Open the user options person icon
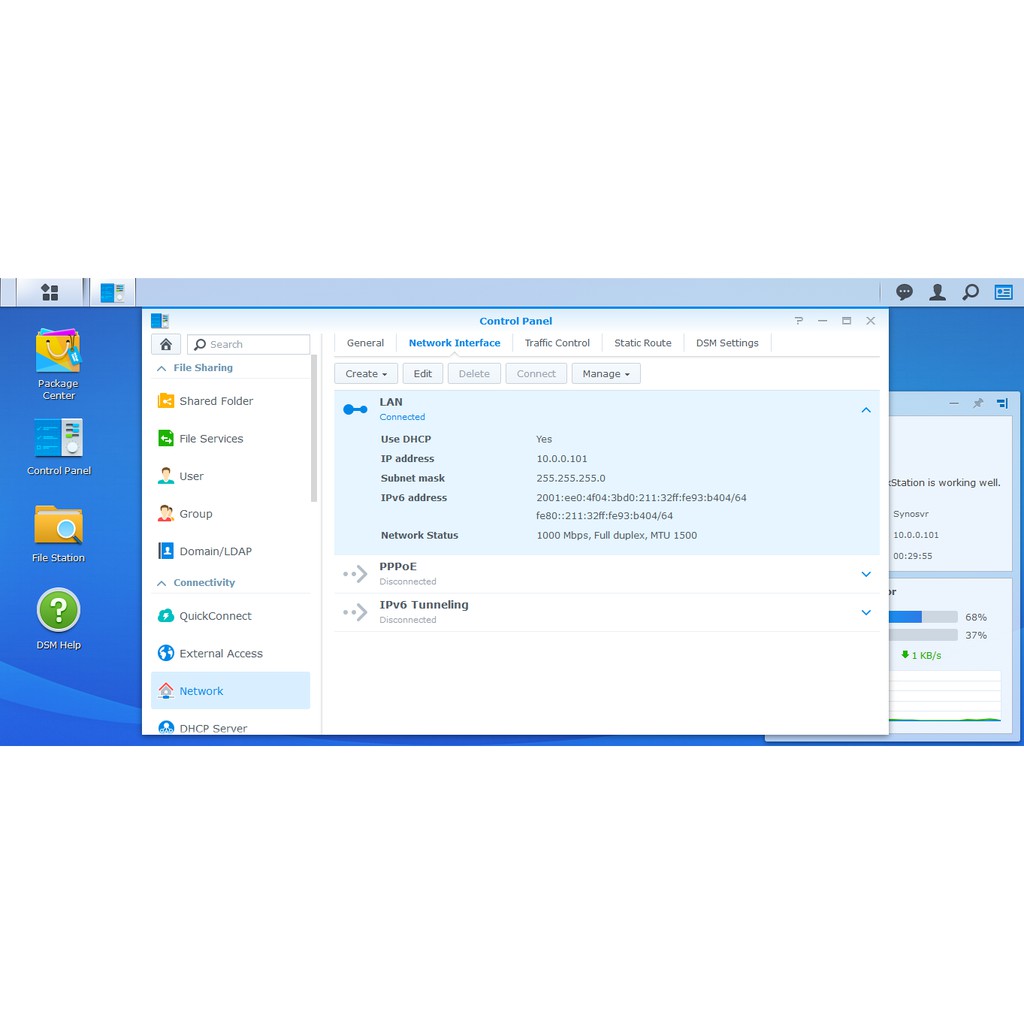Viewport: 1024px width, 1024px height. click(x=937, y=292)
